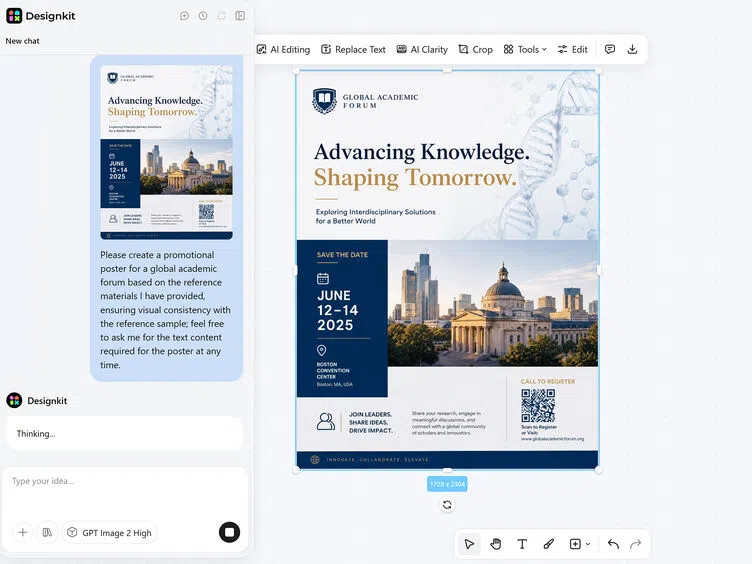The height and width of the screenshot is (564, 752).
Task: Click the 'Thinking...' response bubble
Action: point(125,434)
